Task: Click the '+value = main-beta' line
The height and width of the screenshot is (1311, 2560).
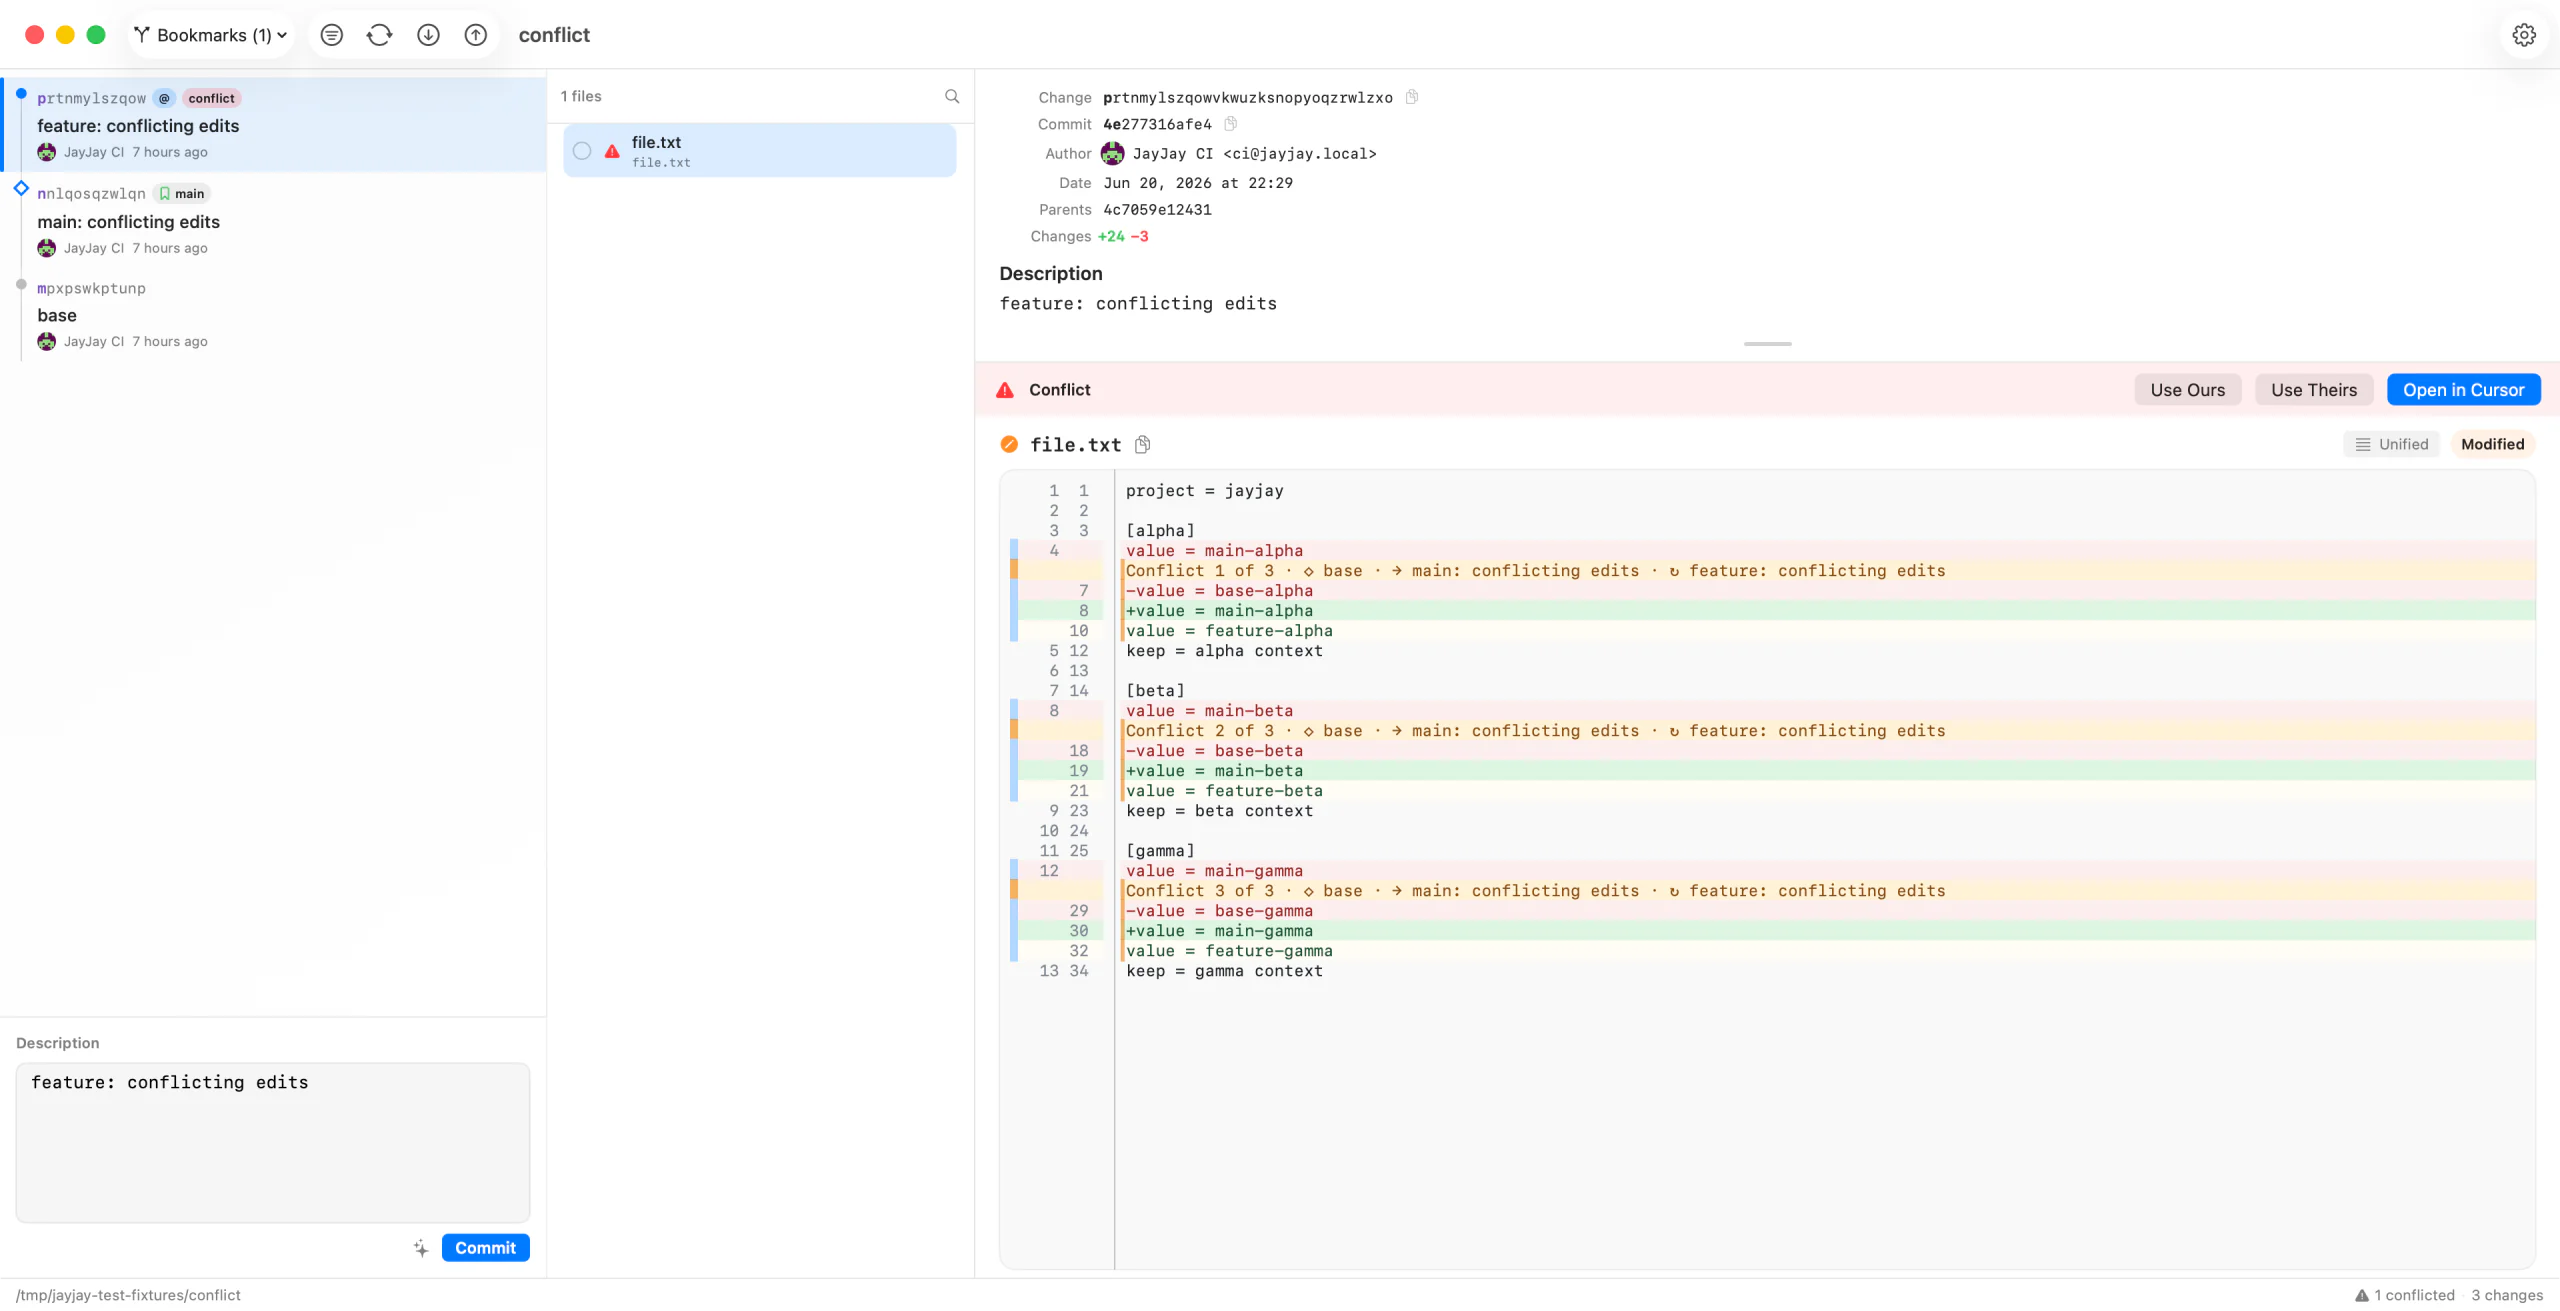Action: [x=1827, y=771]
